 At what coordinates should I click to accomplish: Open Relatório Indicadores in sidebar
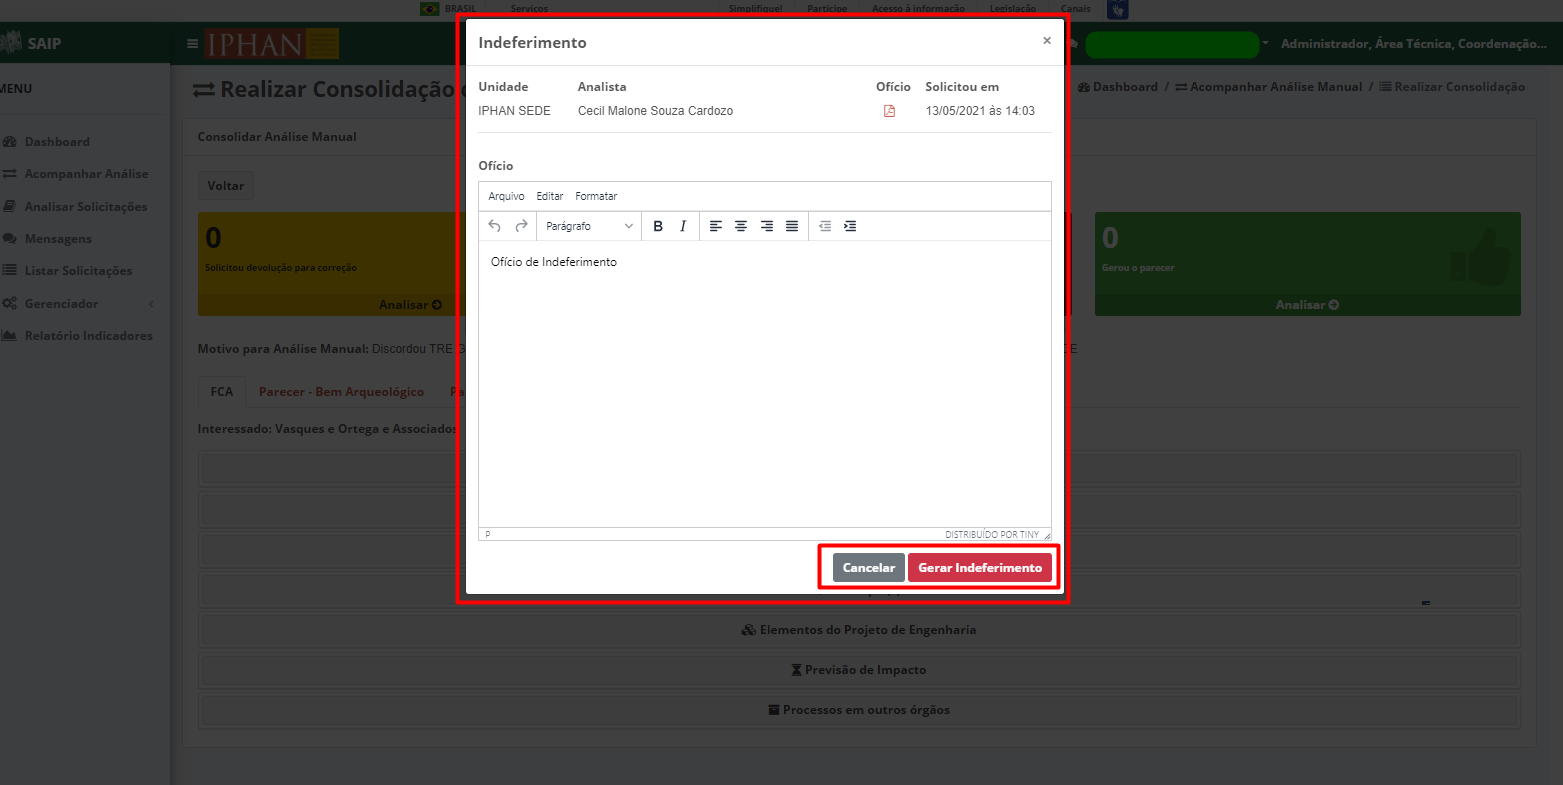click(89, 336)
